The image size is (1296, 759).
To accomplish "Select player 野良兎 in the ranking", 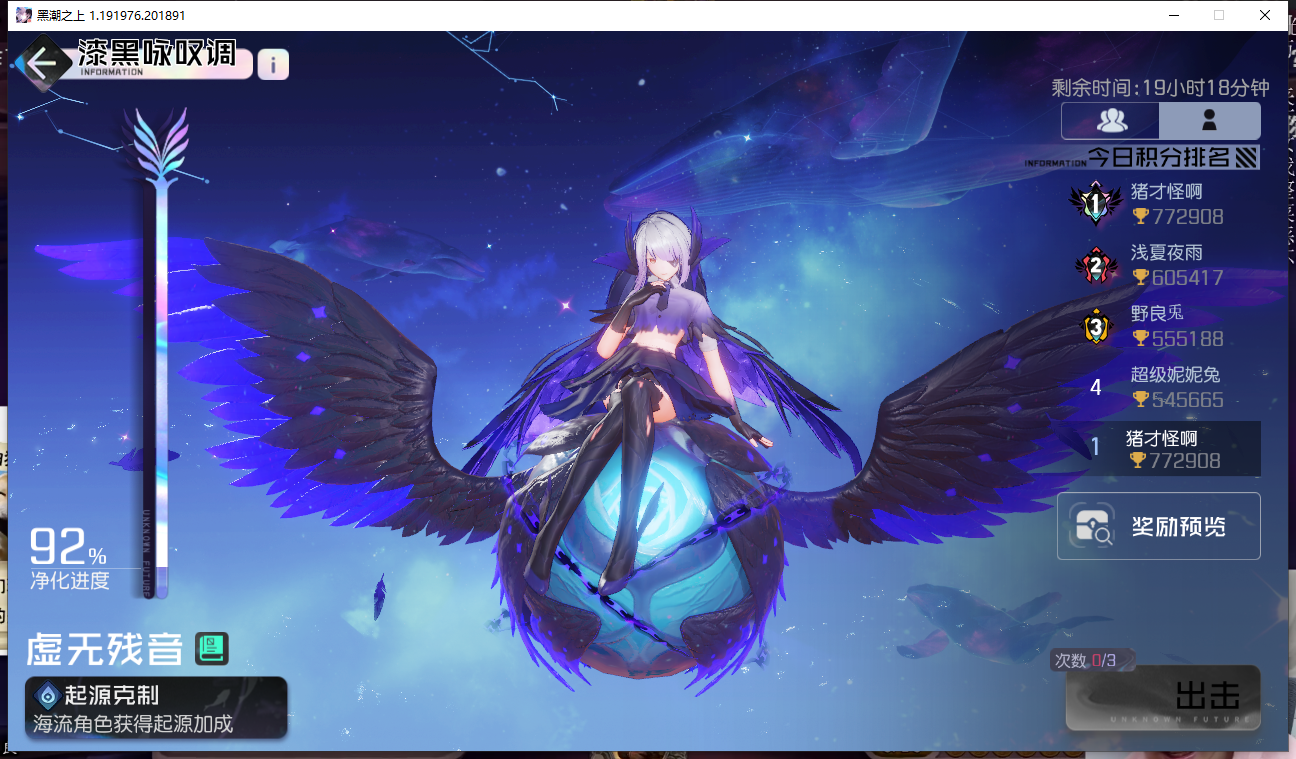I will click(1157, 313).
